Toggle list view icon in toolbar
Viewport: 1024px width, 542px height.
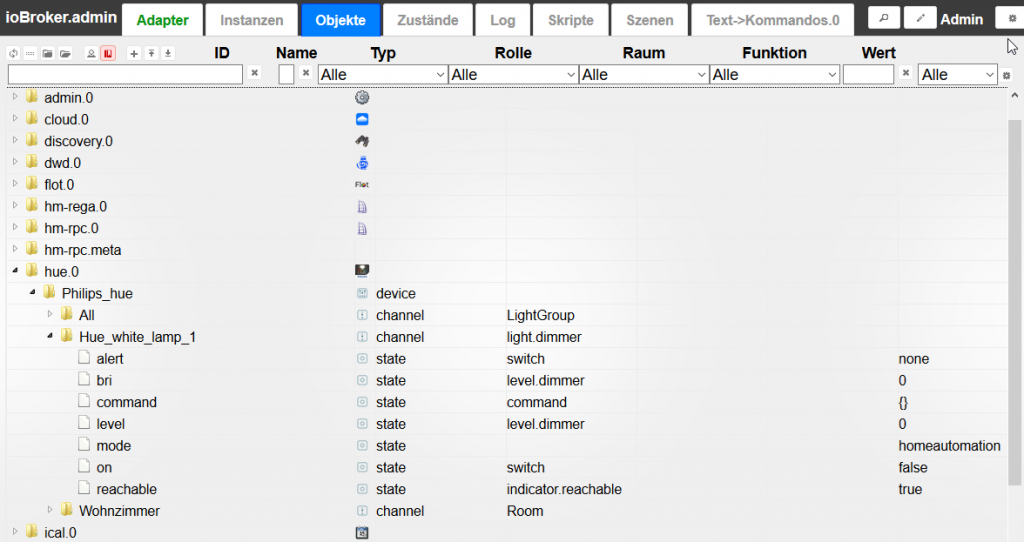(30, 53)
